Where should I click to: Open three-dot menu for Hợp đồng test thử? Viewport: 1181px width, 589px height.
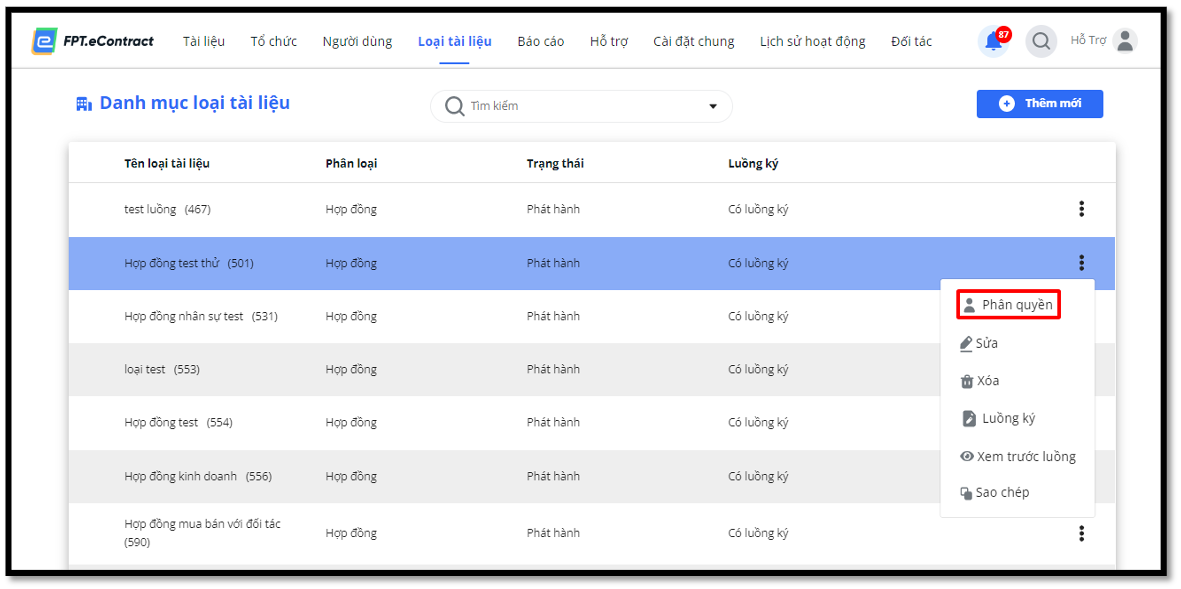click(1082, 263)
